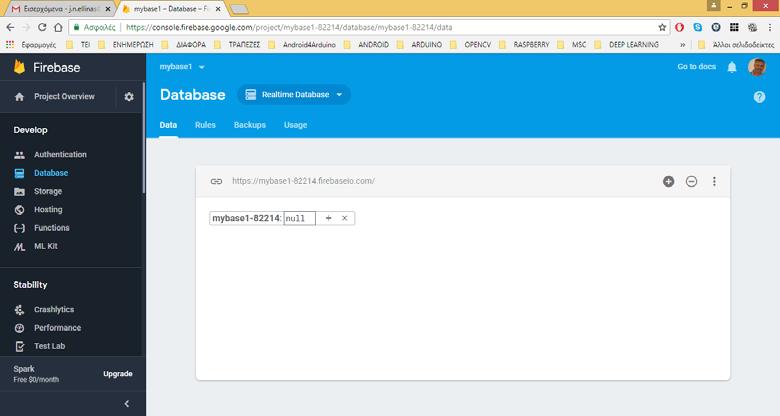
Task: Click the mybase1-82214 root node label
Action: 246,218
